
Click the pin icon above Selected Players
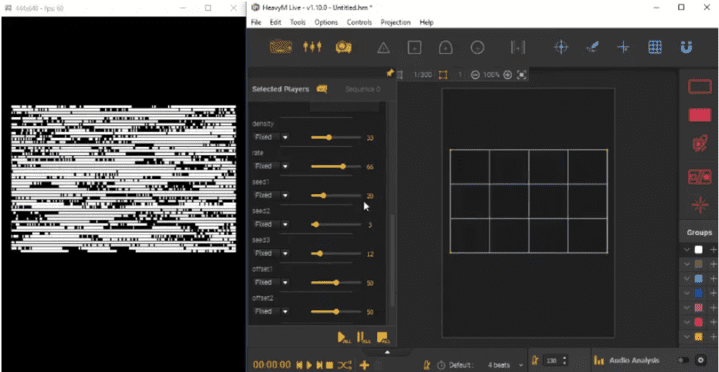390,73
